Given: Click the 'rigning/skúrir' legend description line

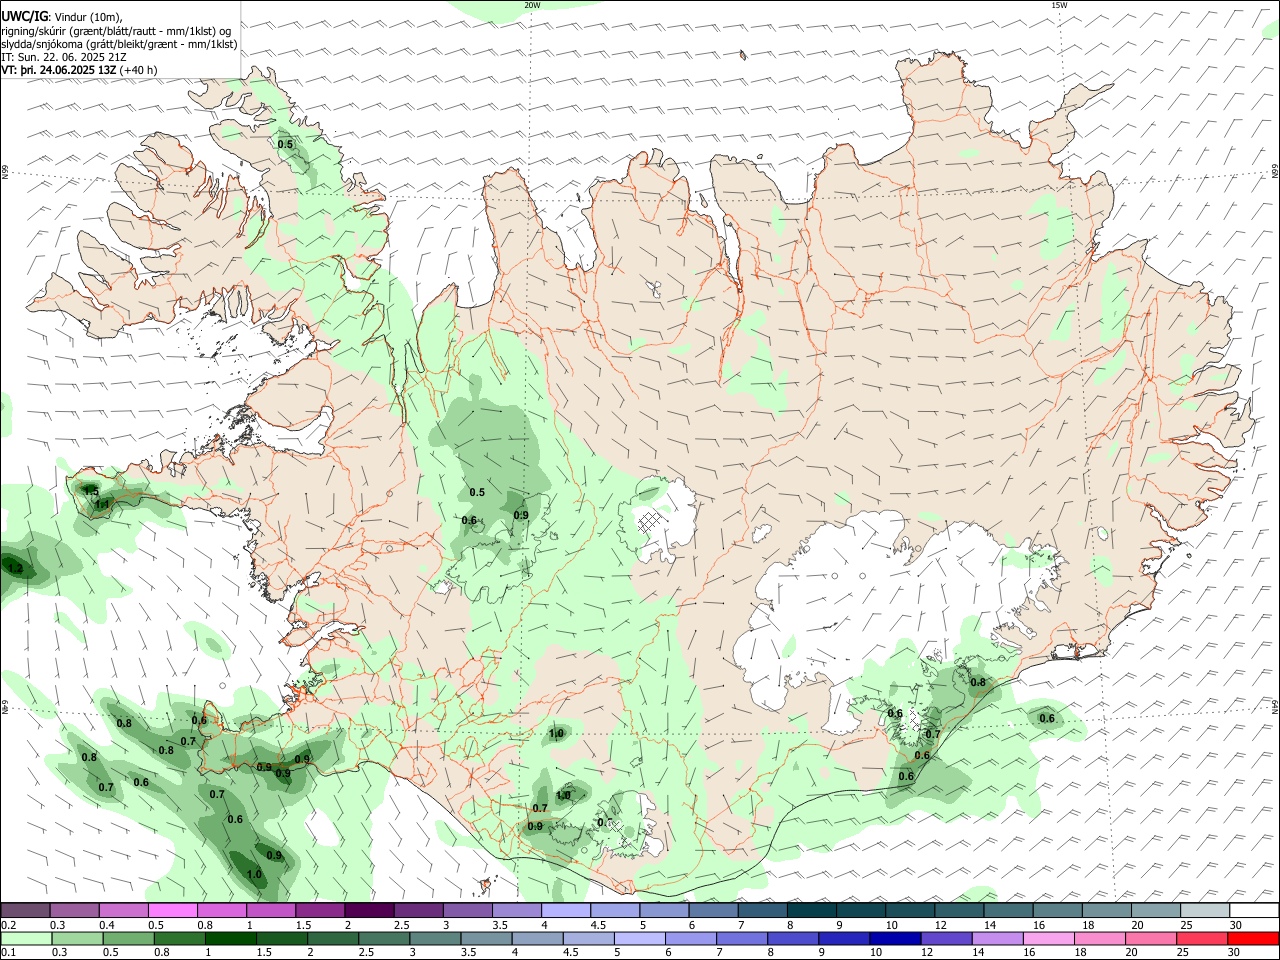Looking at the screenshot, I should [116, 31].
